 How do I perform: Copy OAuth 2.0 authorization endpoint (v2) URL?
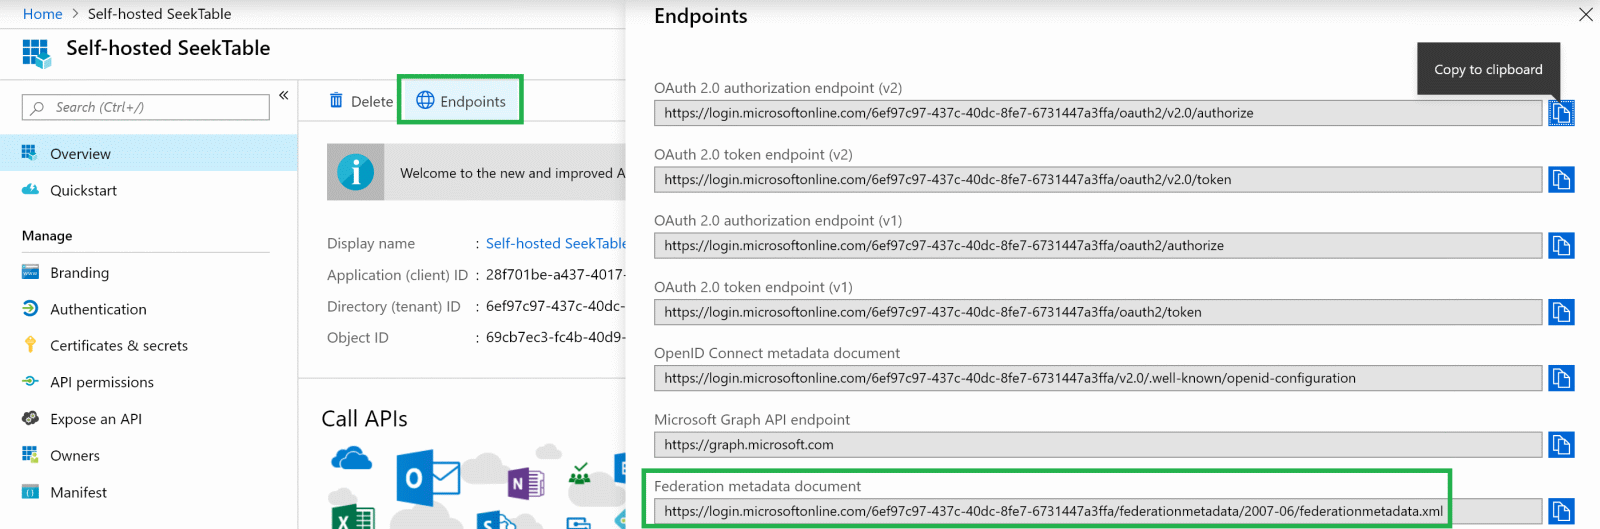[1561, 113]
